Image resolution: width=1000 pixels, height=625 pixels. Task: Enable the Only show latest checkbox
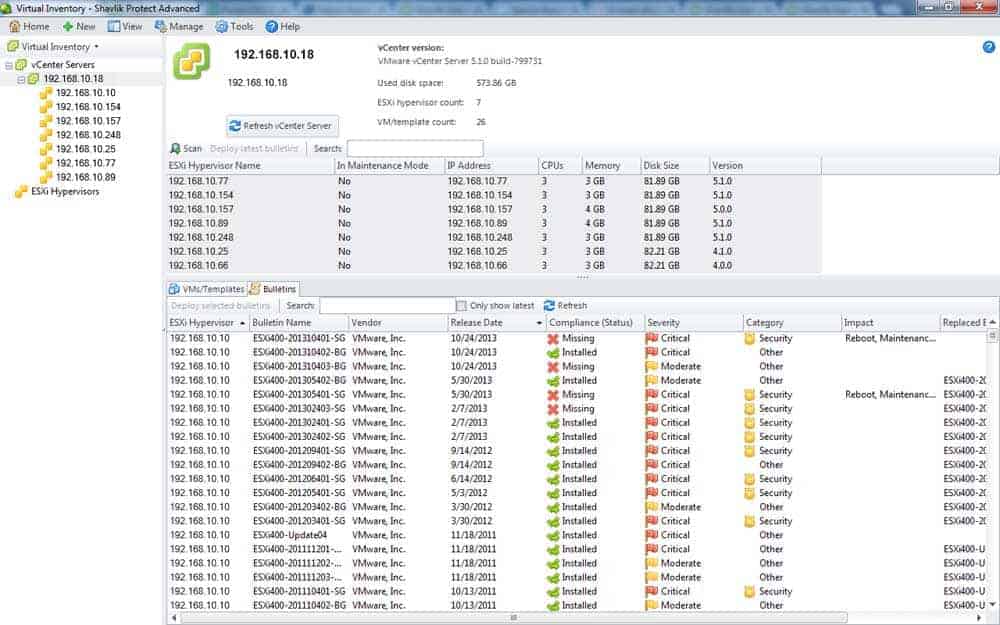[x=462, y=305]
